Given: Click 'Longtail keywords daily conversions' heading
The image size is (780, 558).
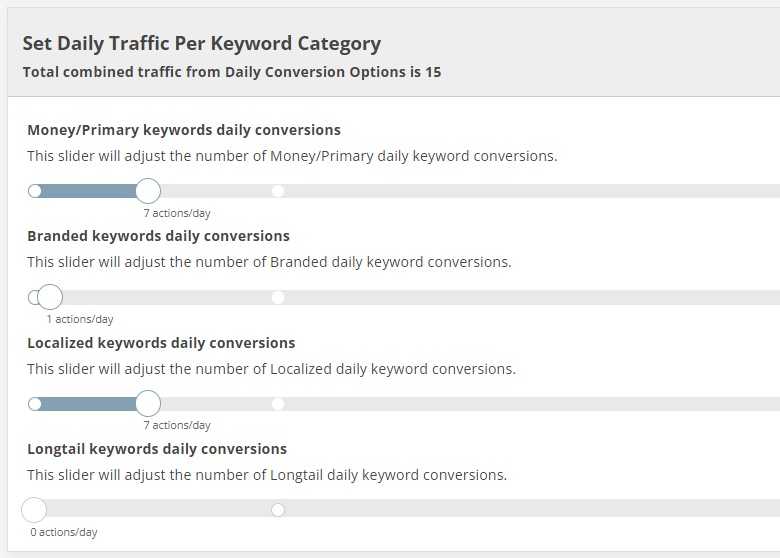Looking at the screenshot, I should click(157, 449).
